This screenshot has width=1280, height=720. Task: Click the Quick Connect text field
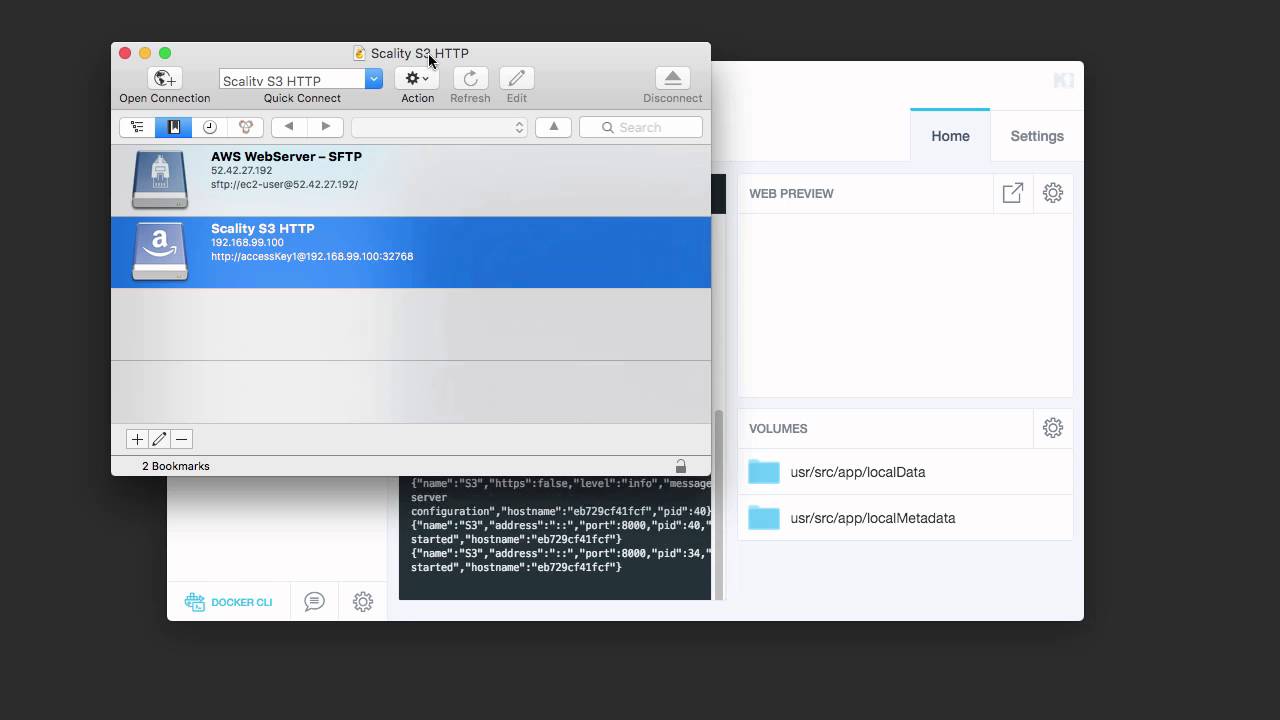pos(292,79)
